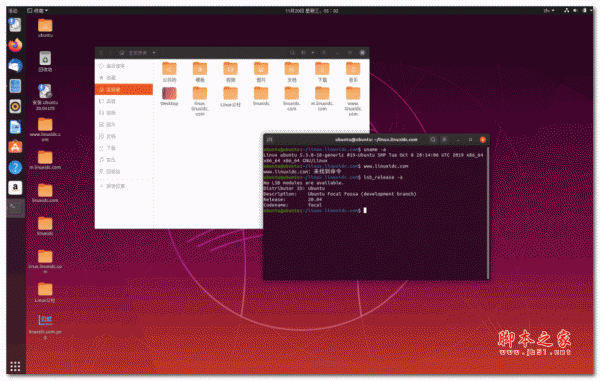Image resolution: width=600 pixels, height=381 pixels.
Task: Click 活动 Activities in the top bar
Action: [13, 11]
